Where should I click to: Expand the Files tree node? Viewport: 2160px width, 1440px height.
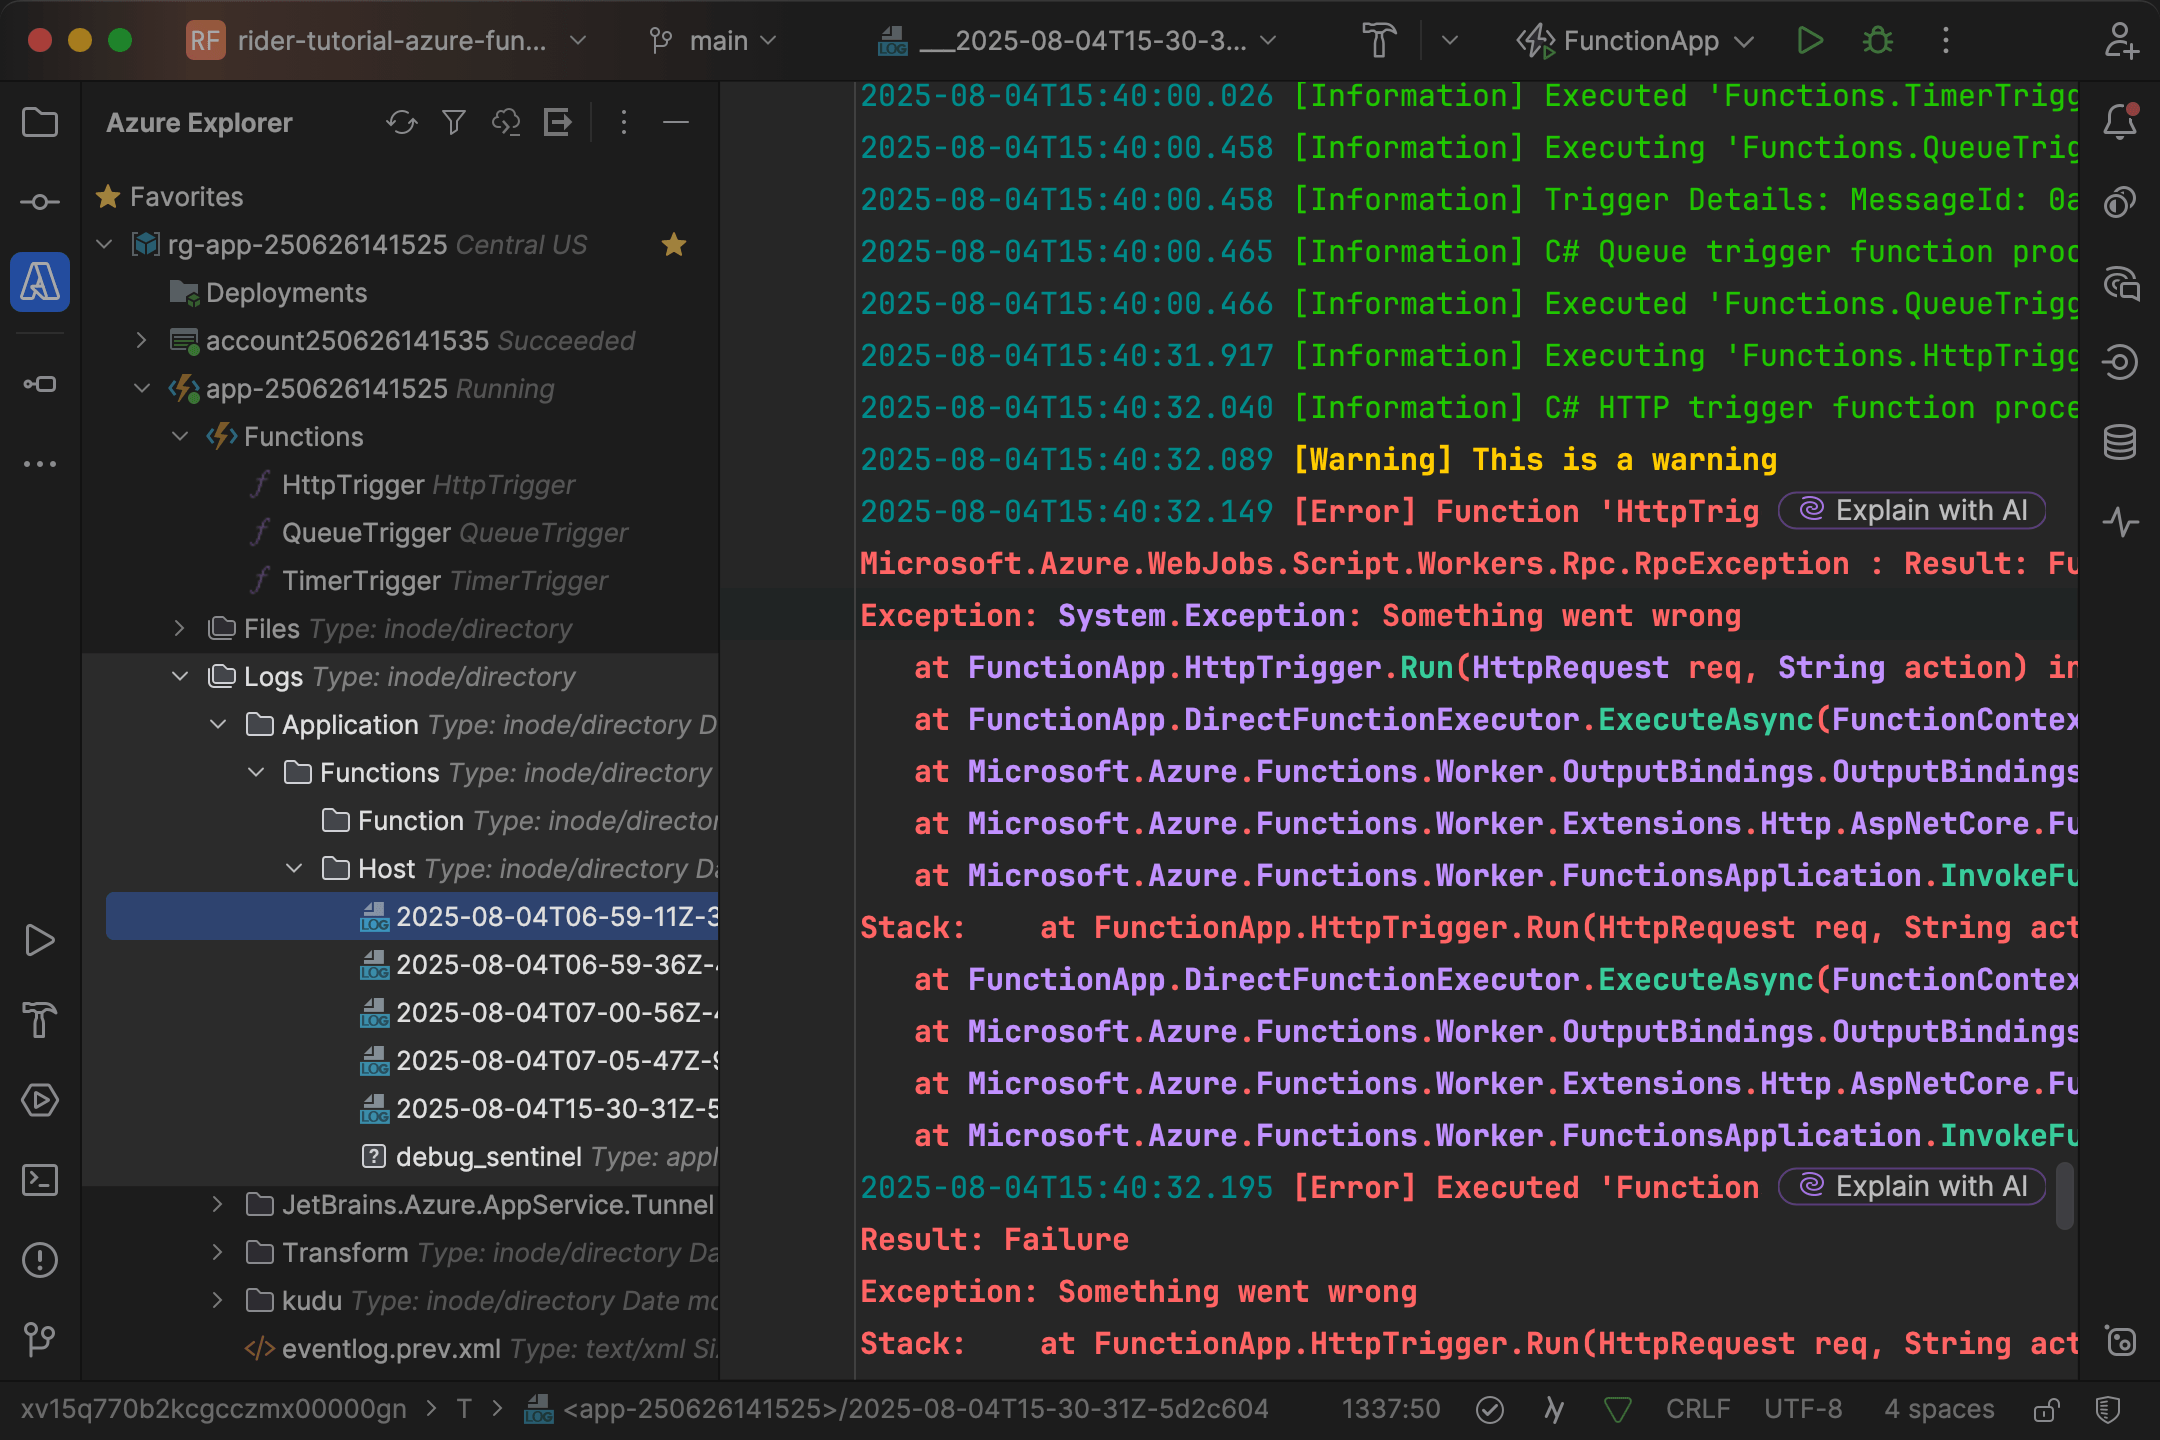pos(181,629)
